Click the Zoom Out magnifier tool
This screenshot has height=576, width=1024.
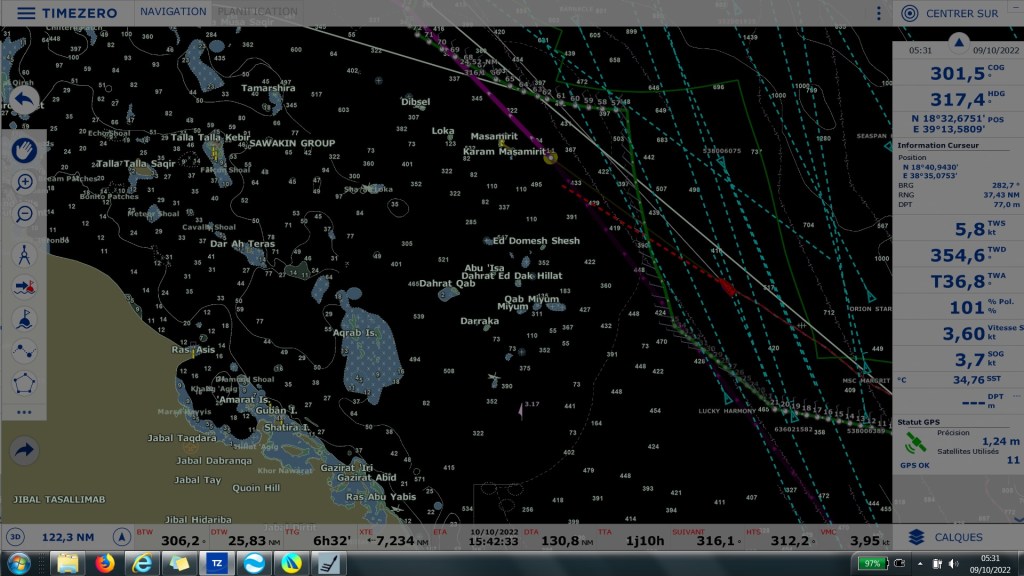pyautogui.click(x=24, y=214)
